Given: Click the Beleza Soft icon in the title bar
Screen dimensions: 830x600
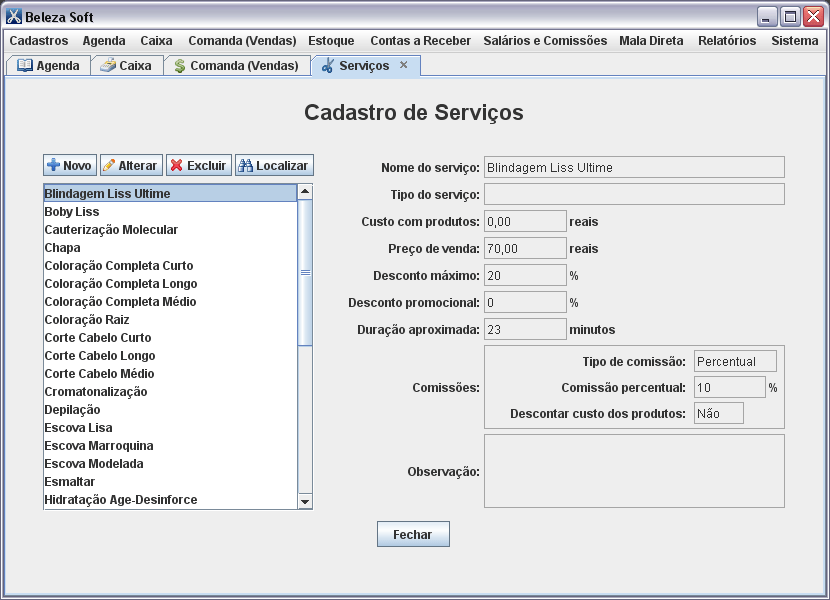Looking at the screenshot, I should (13, 15).
